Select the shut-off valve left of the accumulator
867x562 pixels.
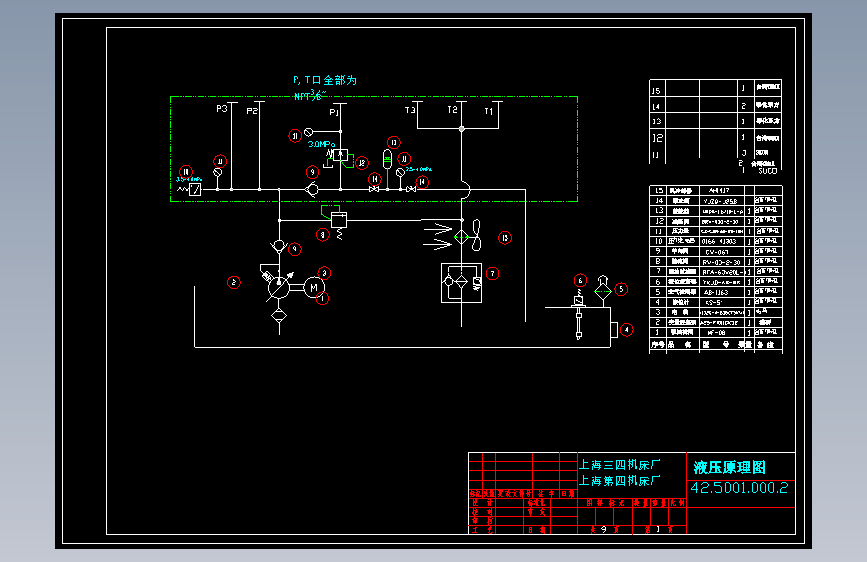click(x=374, y=189)
